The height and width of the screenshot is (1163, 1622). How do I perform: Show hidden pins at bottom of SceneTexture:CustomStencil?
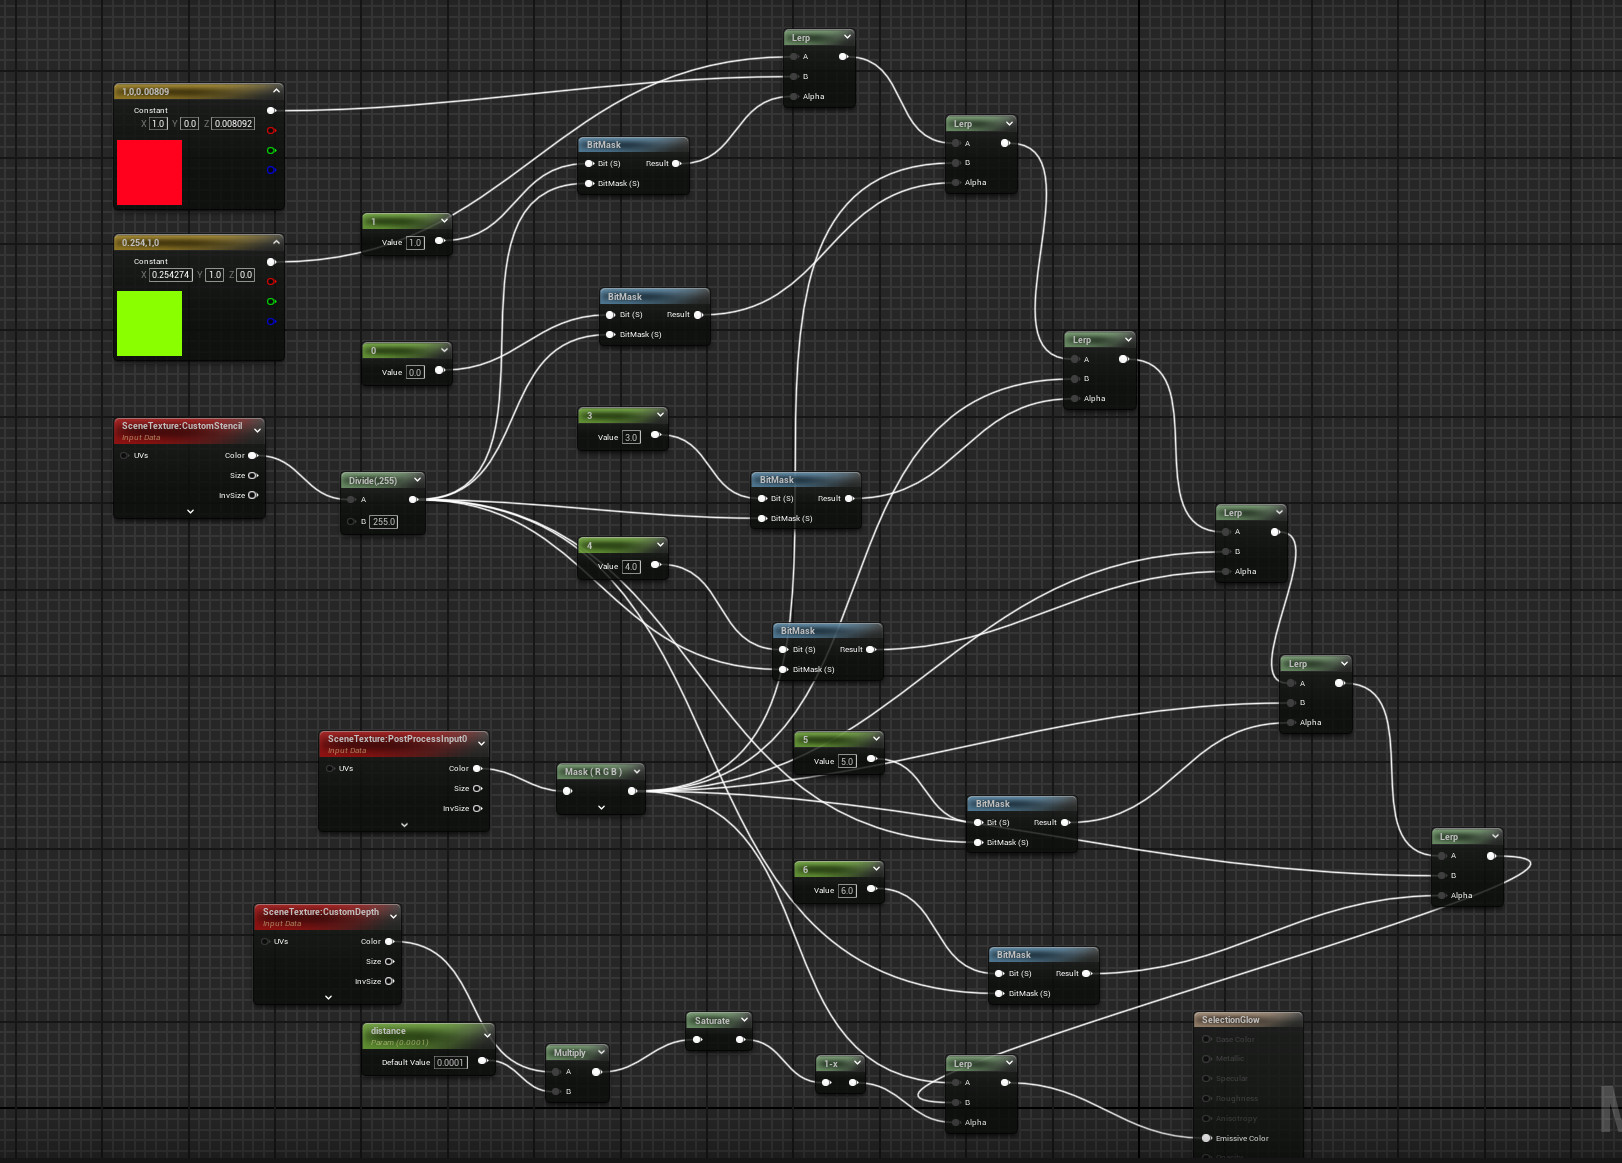click(190, 511)
